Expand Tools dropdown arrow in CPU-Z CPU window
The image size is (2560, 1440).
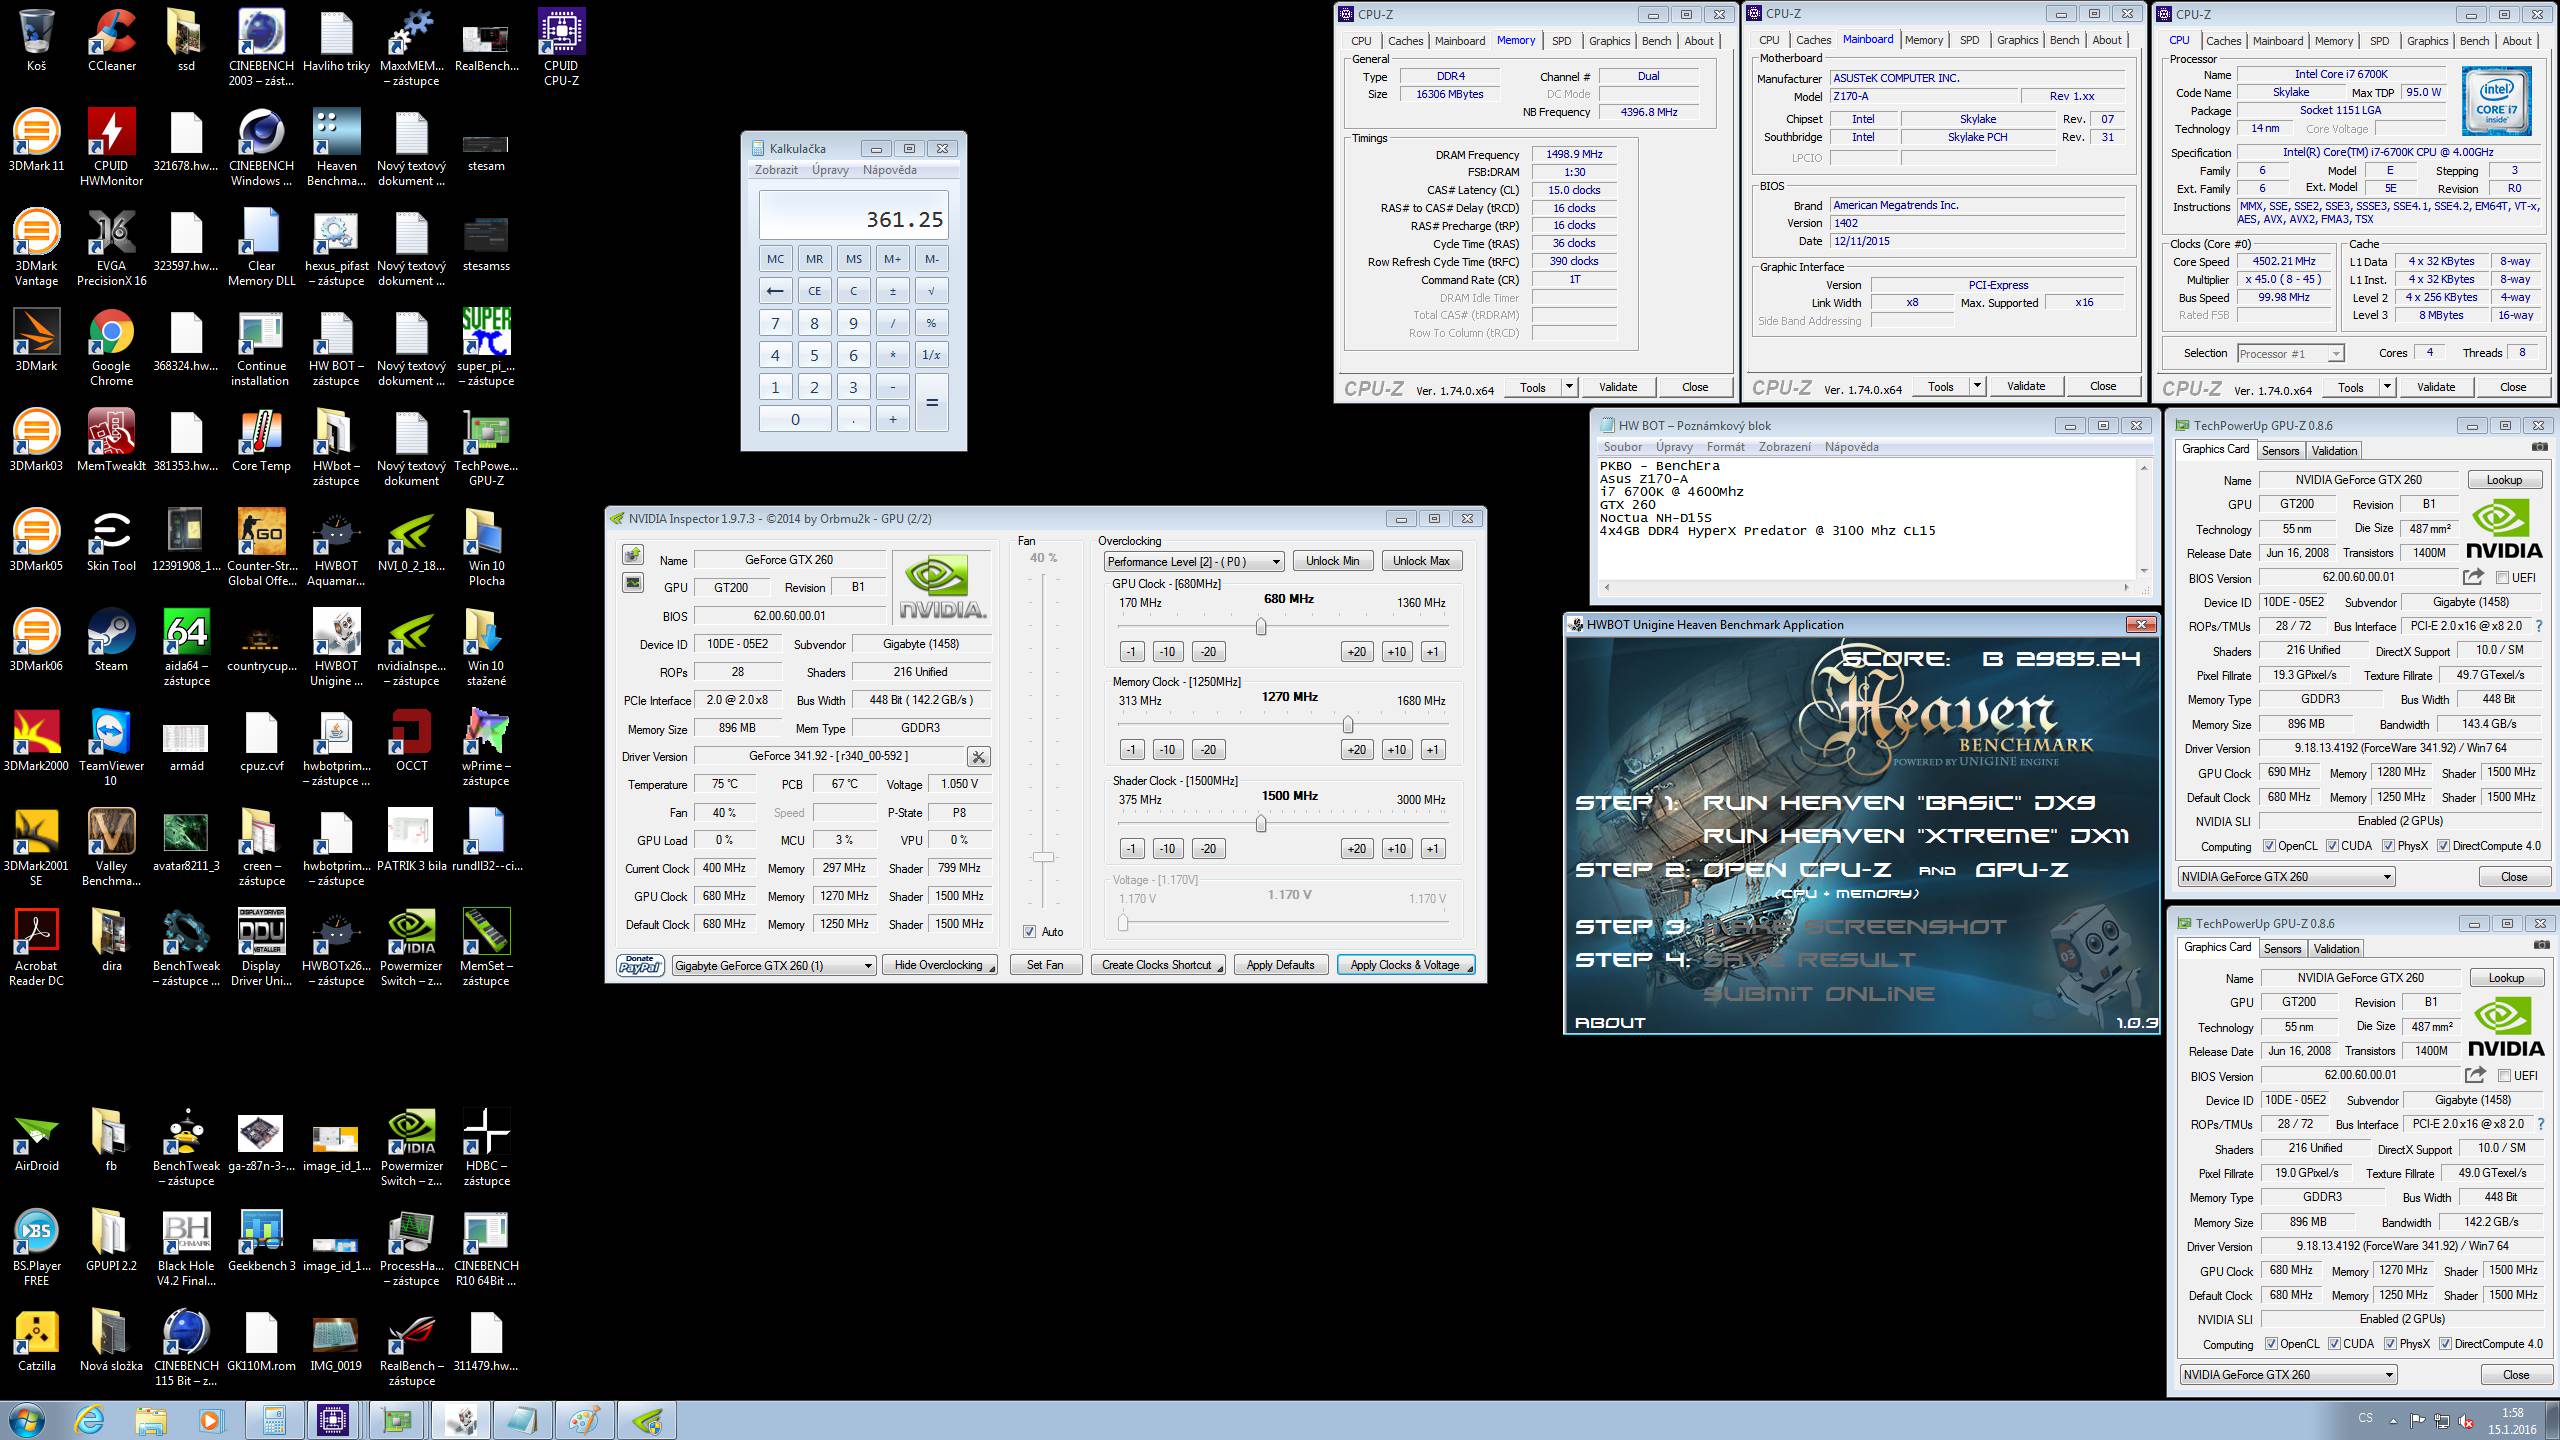point(2387,387)
